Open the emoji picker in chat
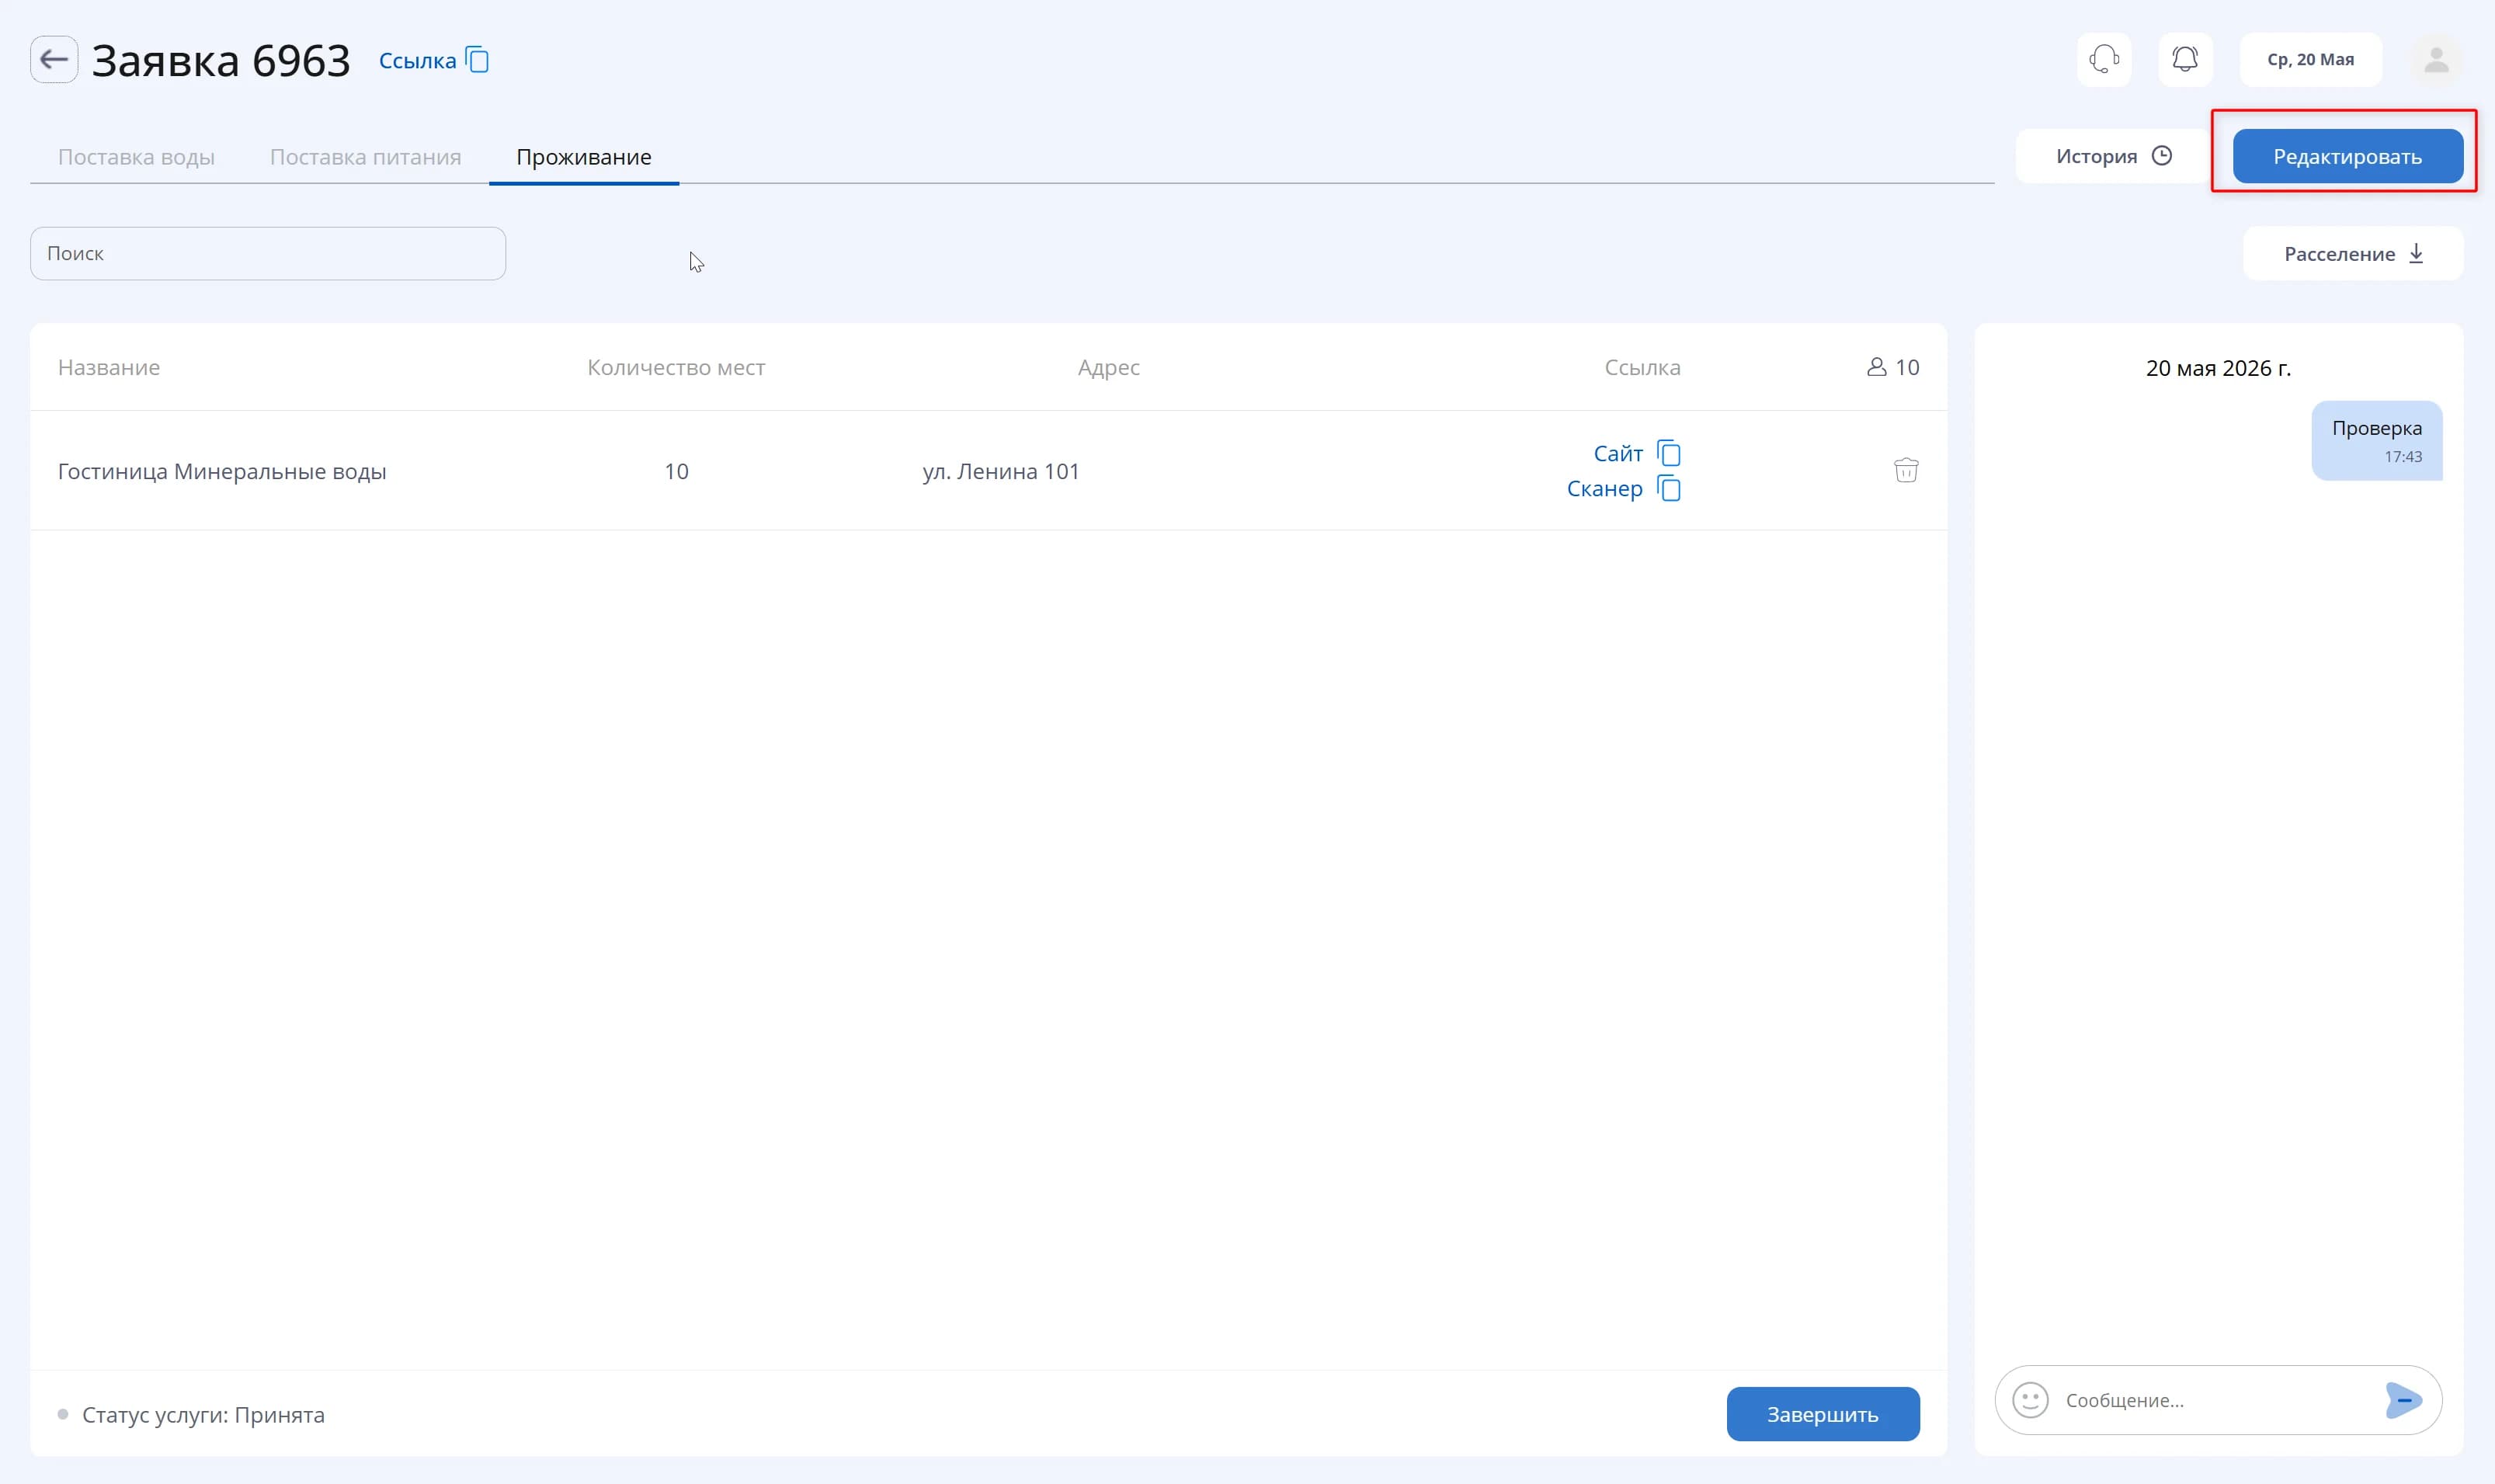This screenshot has width=2495, height=1484. [x=2030, y=1400]
